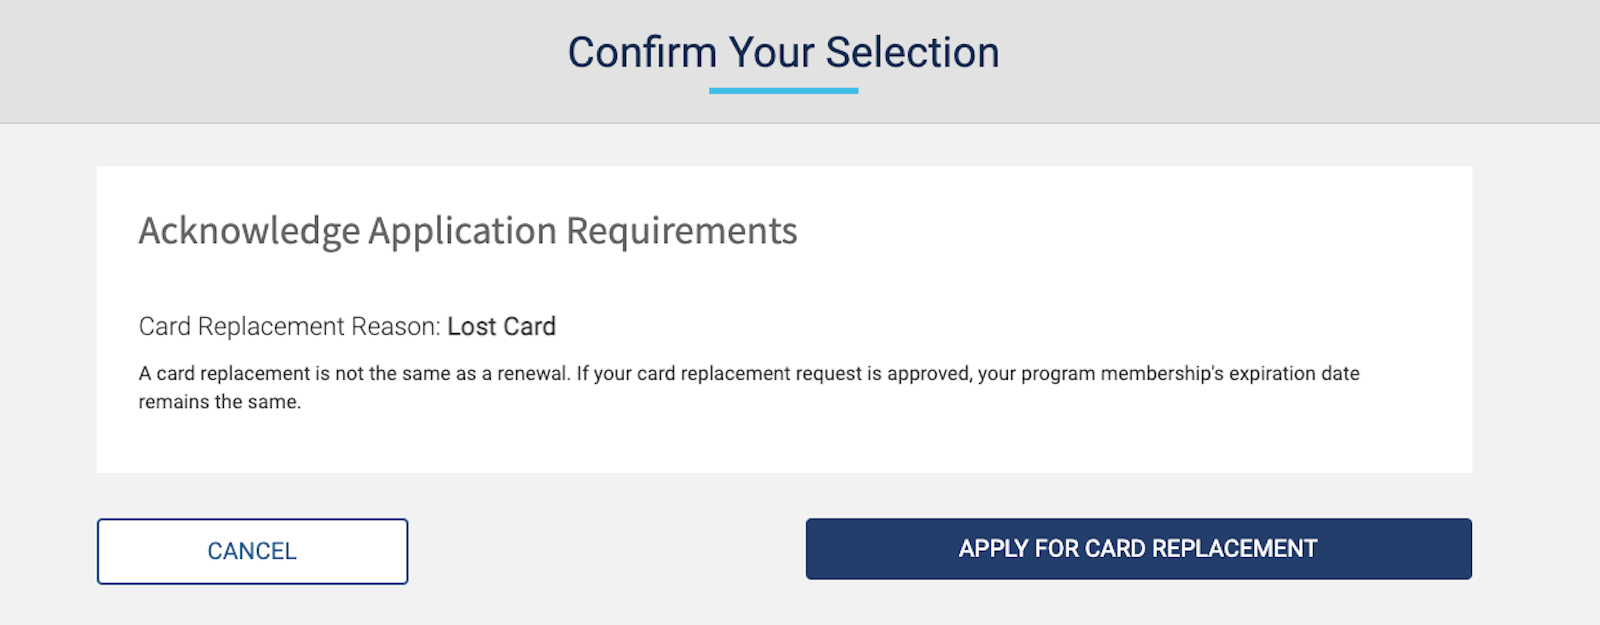
Task: Select the Confirm Your Selection heading
Action: [x=784, y=52]
